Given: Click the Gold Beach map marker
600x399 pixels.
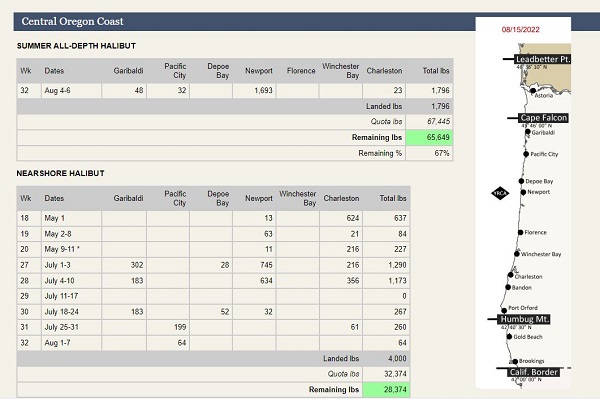Looking at the screenshot, I should pos(509,337).
